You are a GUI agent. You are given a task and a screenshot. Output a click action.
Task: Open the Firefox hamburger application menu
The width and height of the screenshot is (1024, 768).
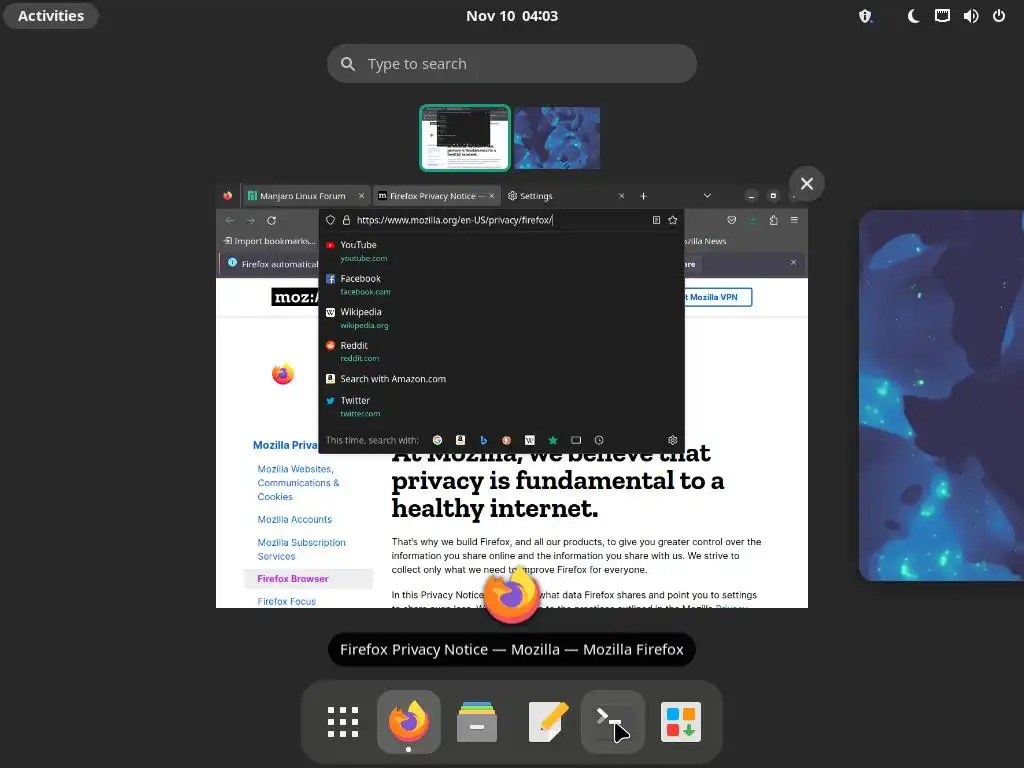point(794,220)
